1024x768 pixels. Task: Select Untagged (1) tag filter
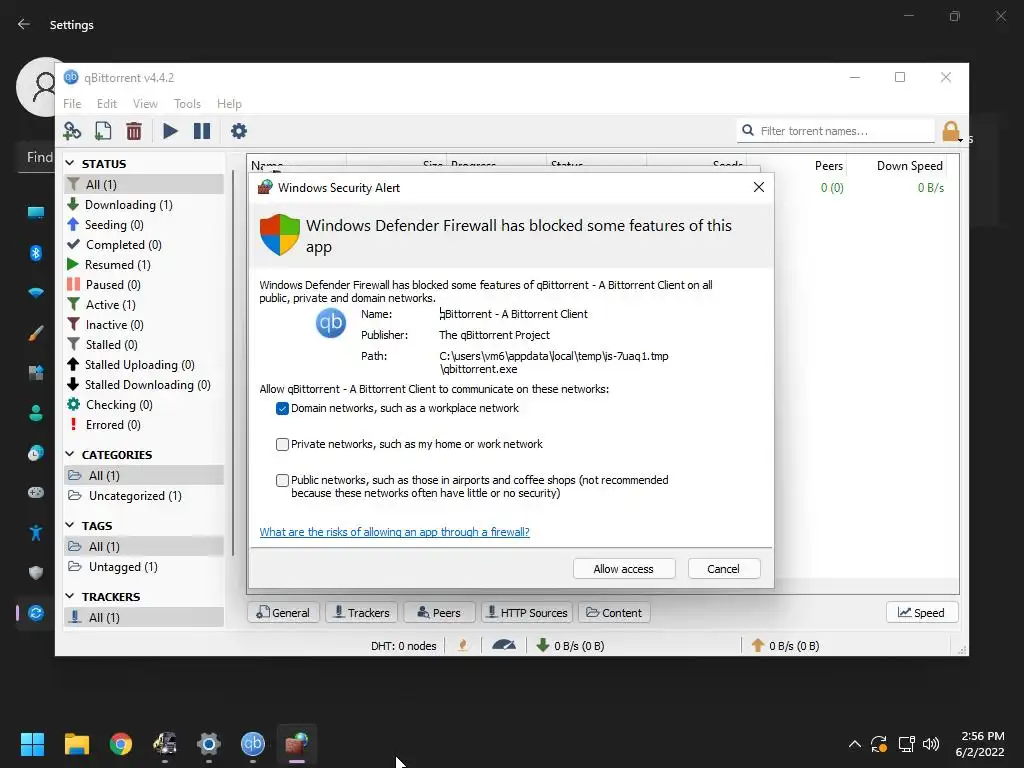click(x=123, y=567)
